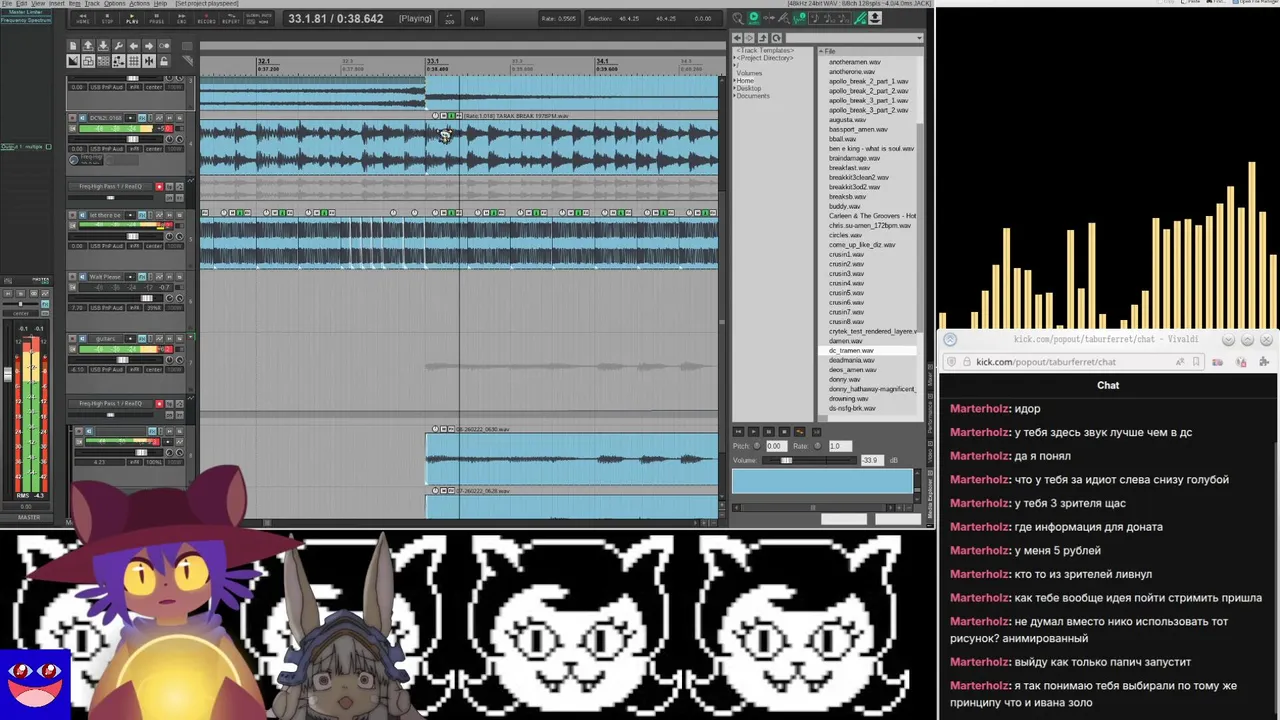The width and height of the screenshot is (1280, 720).
Task: Adjust the Media Explorer preview Volume slider
Action: tap(786, 460)
